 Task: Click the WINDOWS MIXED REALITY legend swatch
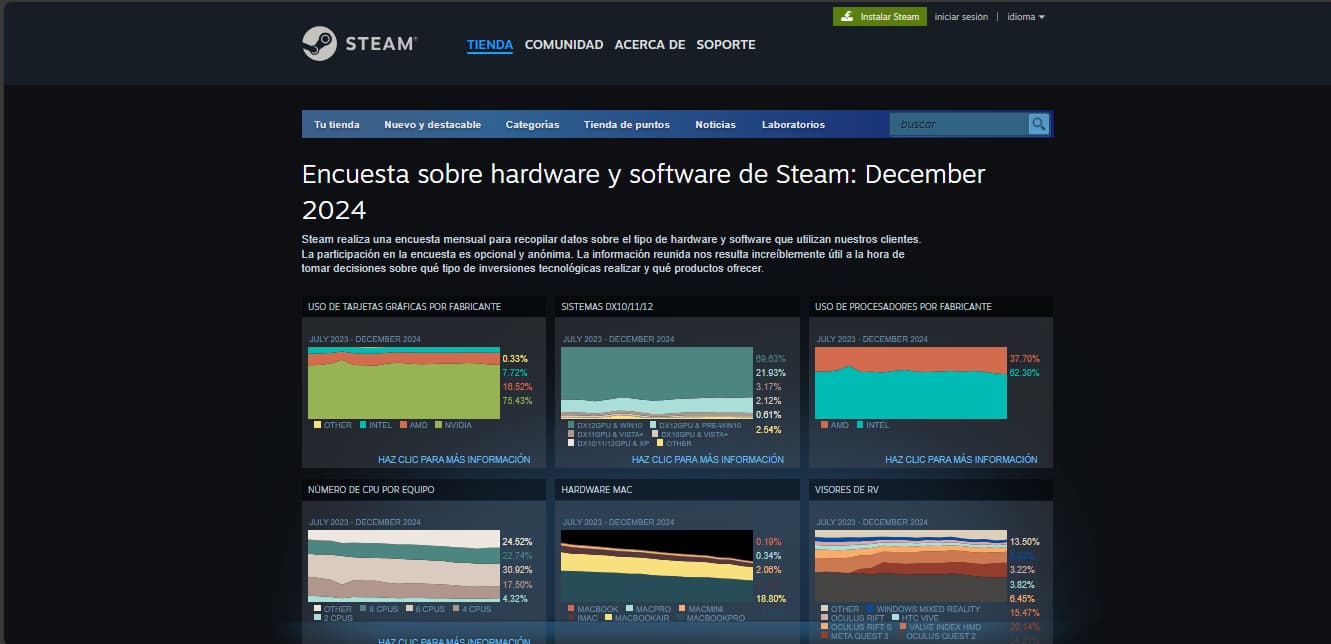click(870, 608)
